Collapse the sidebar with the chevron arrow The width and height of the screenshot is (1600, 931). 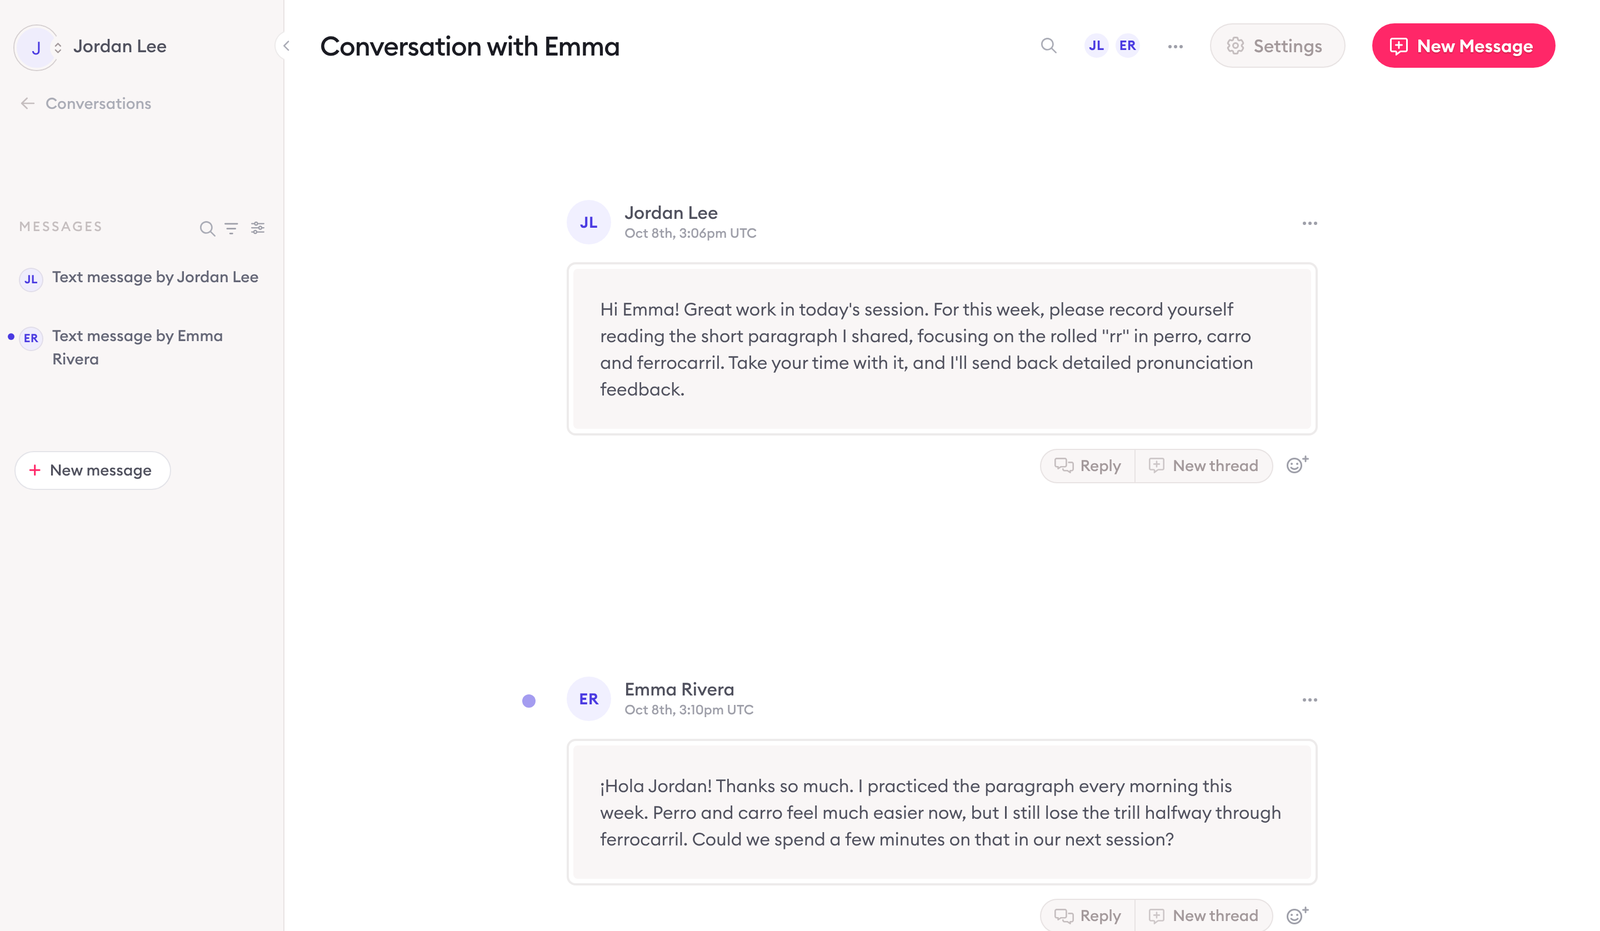(x=286, y=46)
